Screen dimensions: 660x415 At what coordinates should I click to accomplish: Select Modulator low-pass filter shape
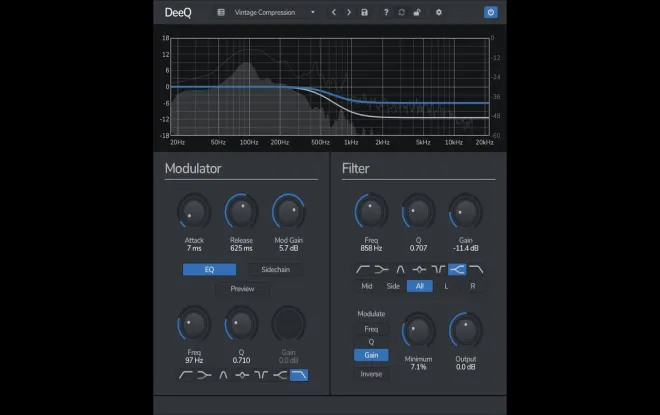click(299, 375)
